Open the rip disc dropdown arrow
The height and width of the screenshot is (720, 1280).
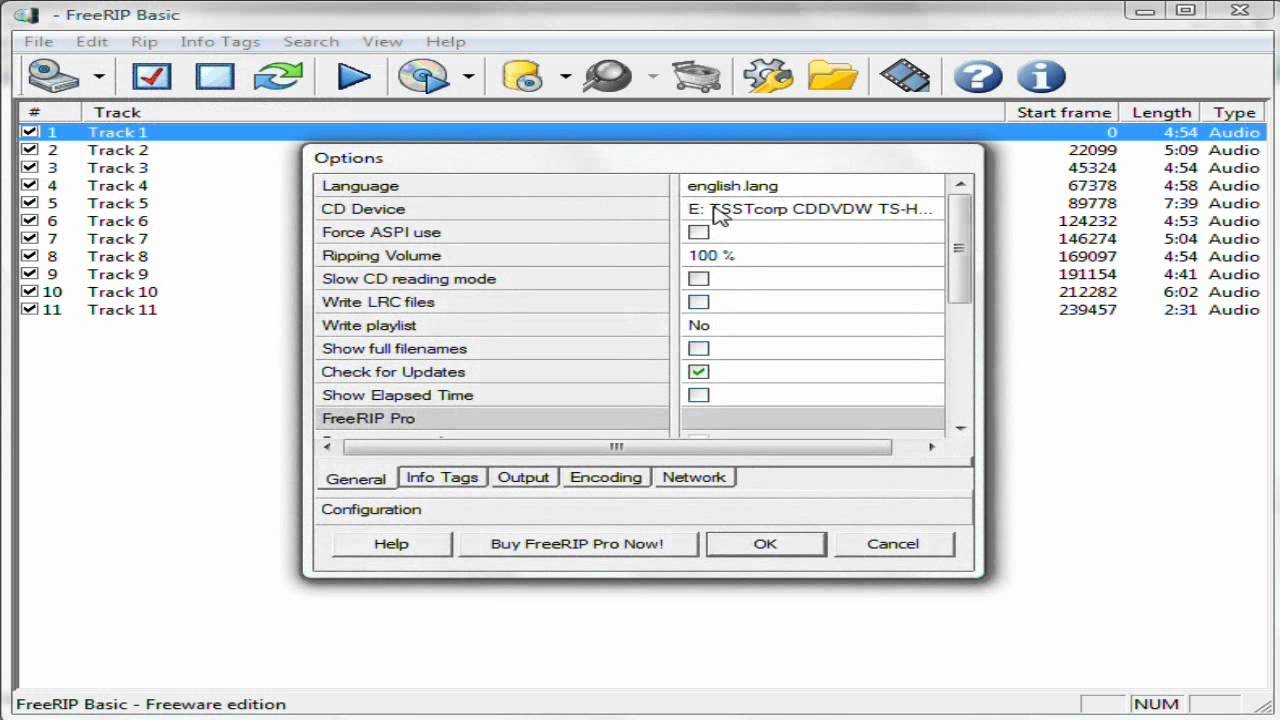click(x=468, y=77)
